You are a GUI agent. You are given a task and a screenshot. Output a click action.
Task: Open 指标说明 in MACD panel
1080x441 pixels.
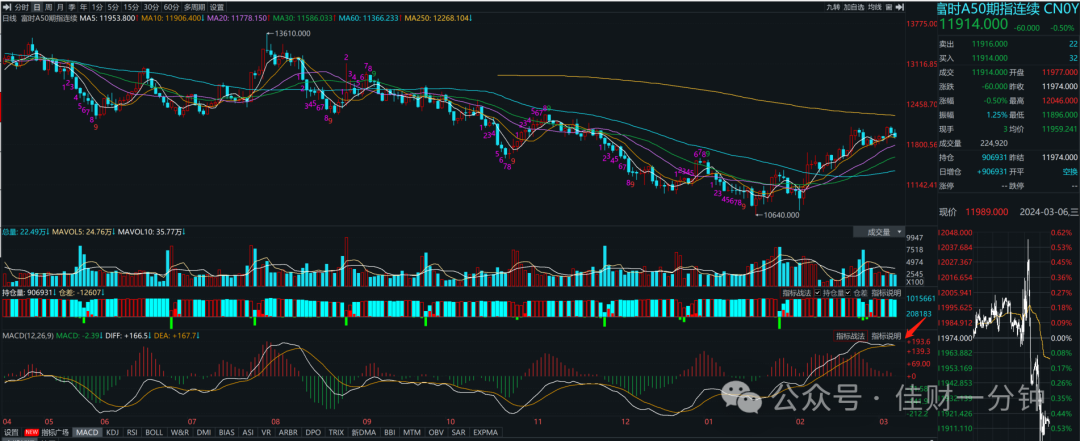tap(886, 336)
